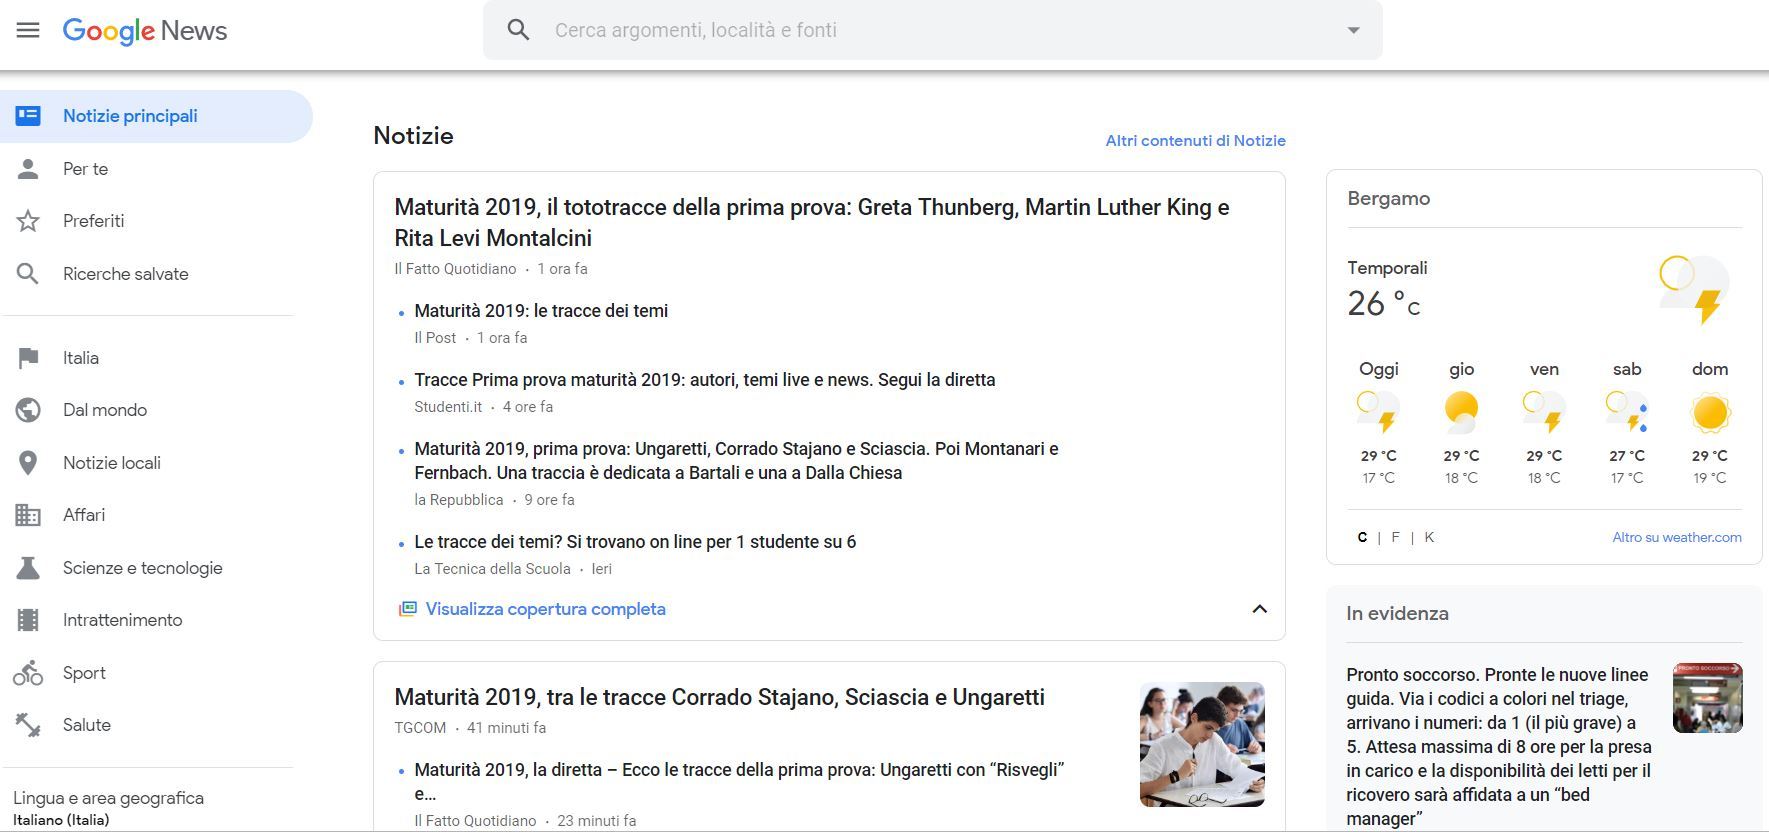Click Pronto soccorso article thumbnail

(1708, 698)
